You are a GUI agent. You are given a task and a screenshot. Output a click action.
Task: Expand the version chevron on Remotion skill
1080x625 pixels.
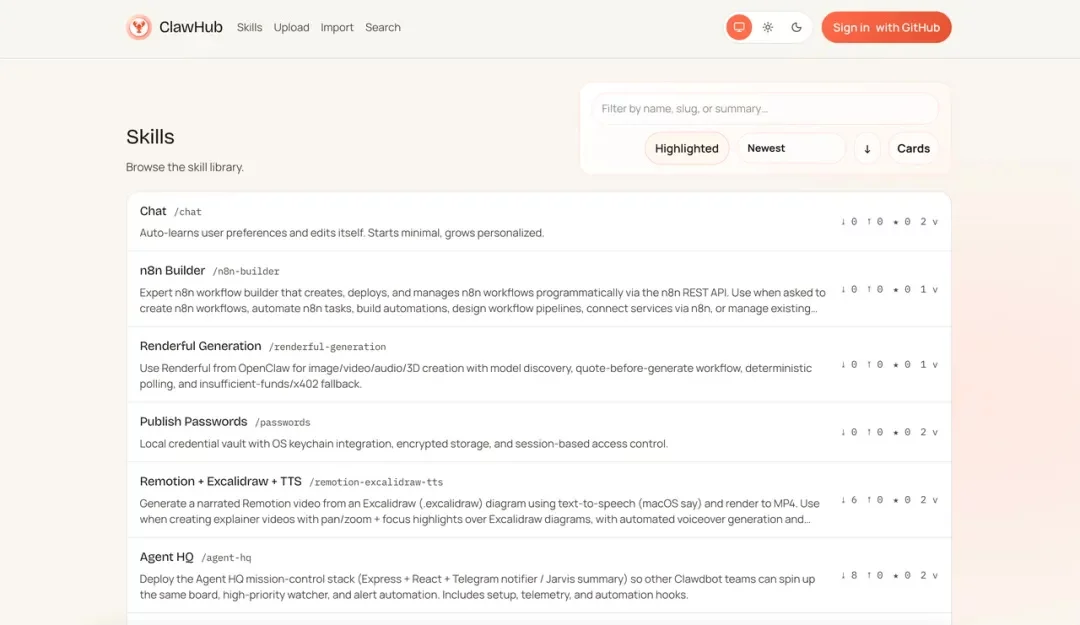pyautogui.click(x=935, y=500)
